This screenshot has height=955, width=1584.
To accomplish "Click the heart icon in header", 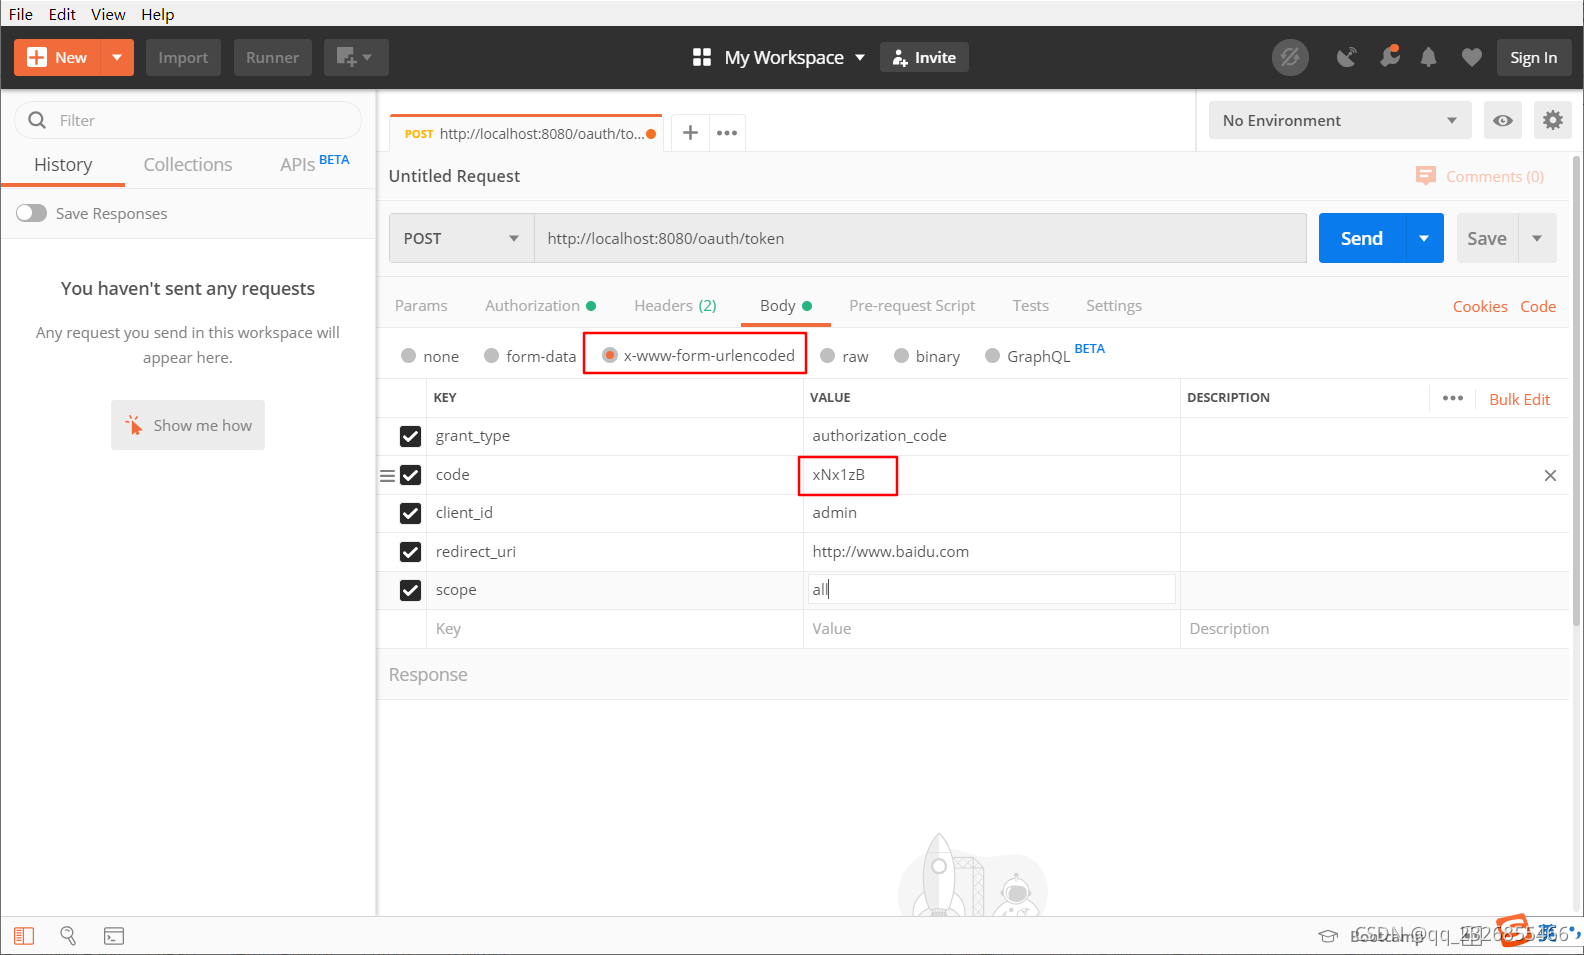I will tap(1471, 58).
